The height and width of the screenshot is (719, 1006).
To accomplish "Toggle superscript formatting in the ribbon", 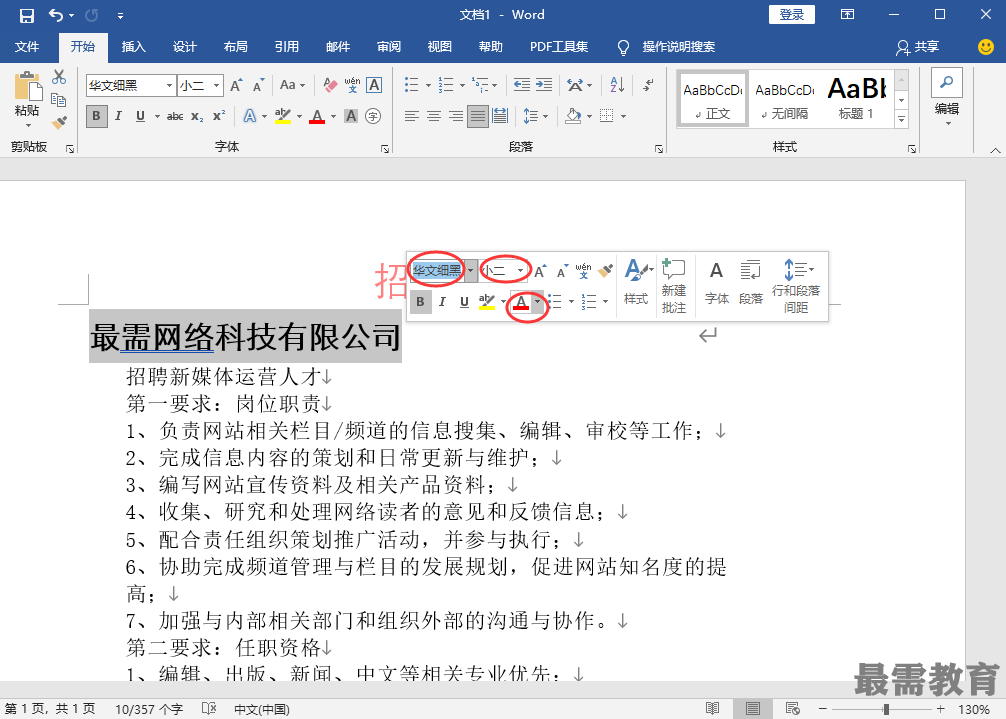I will point(219,116).
